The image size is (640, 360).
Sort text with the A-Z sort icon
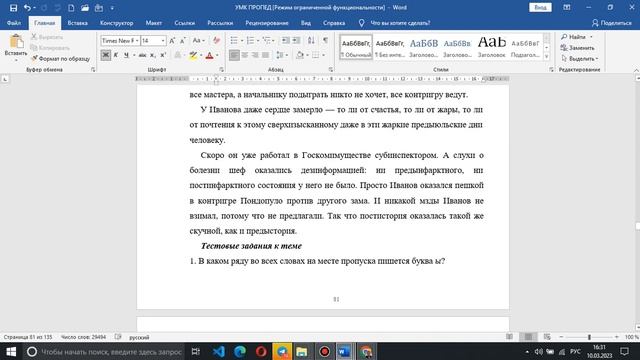[x=311, y=40]
